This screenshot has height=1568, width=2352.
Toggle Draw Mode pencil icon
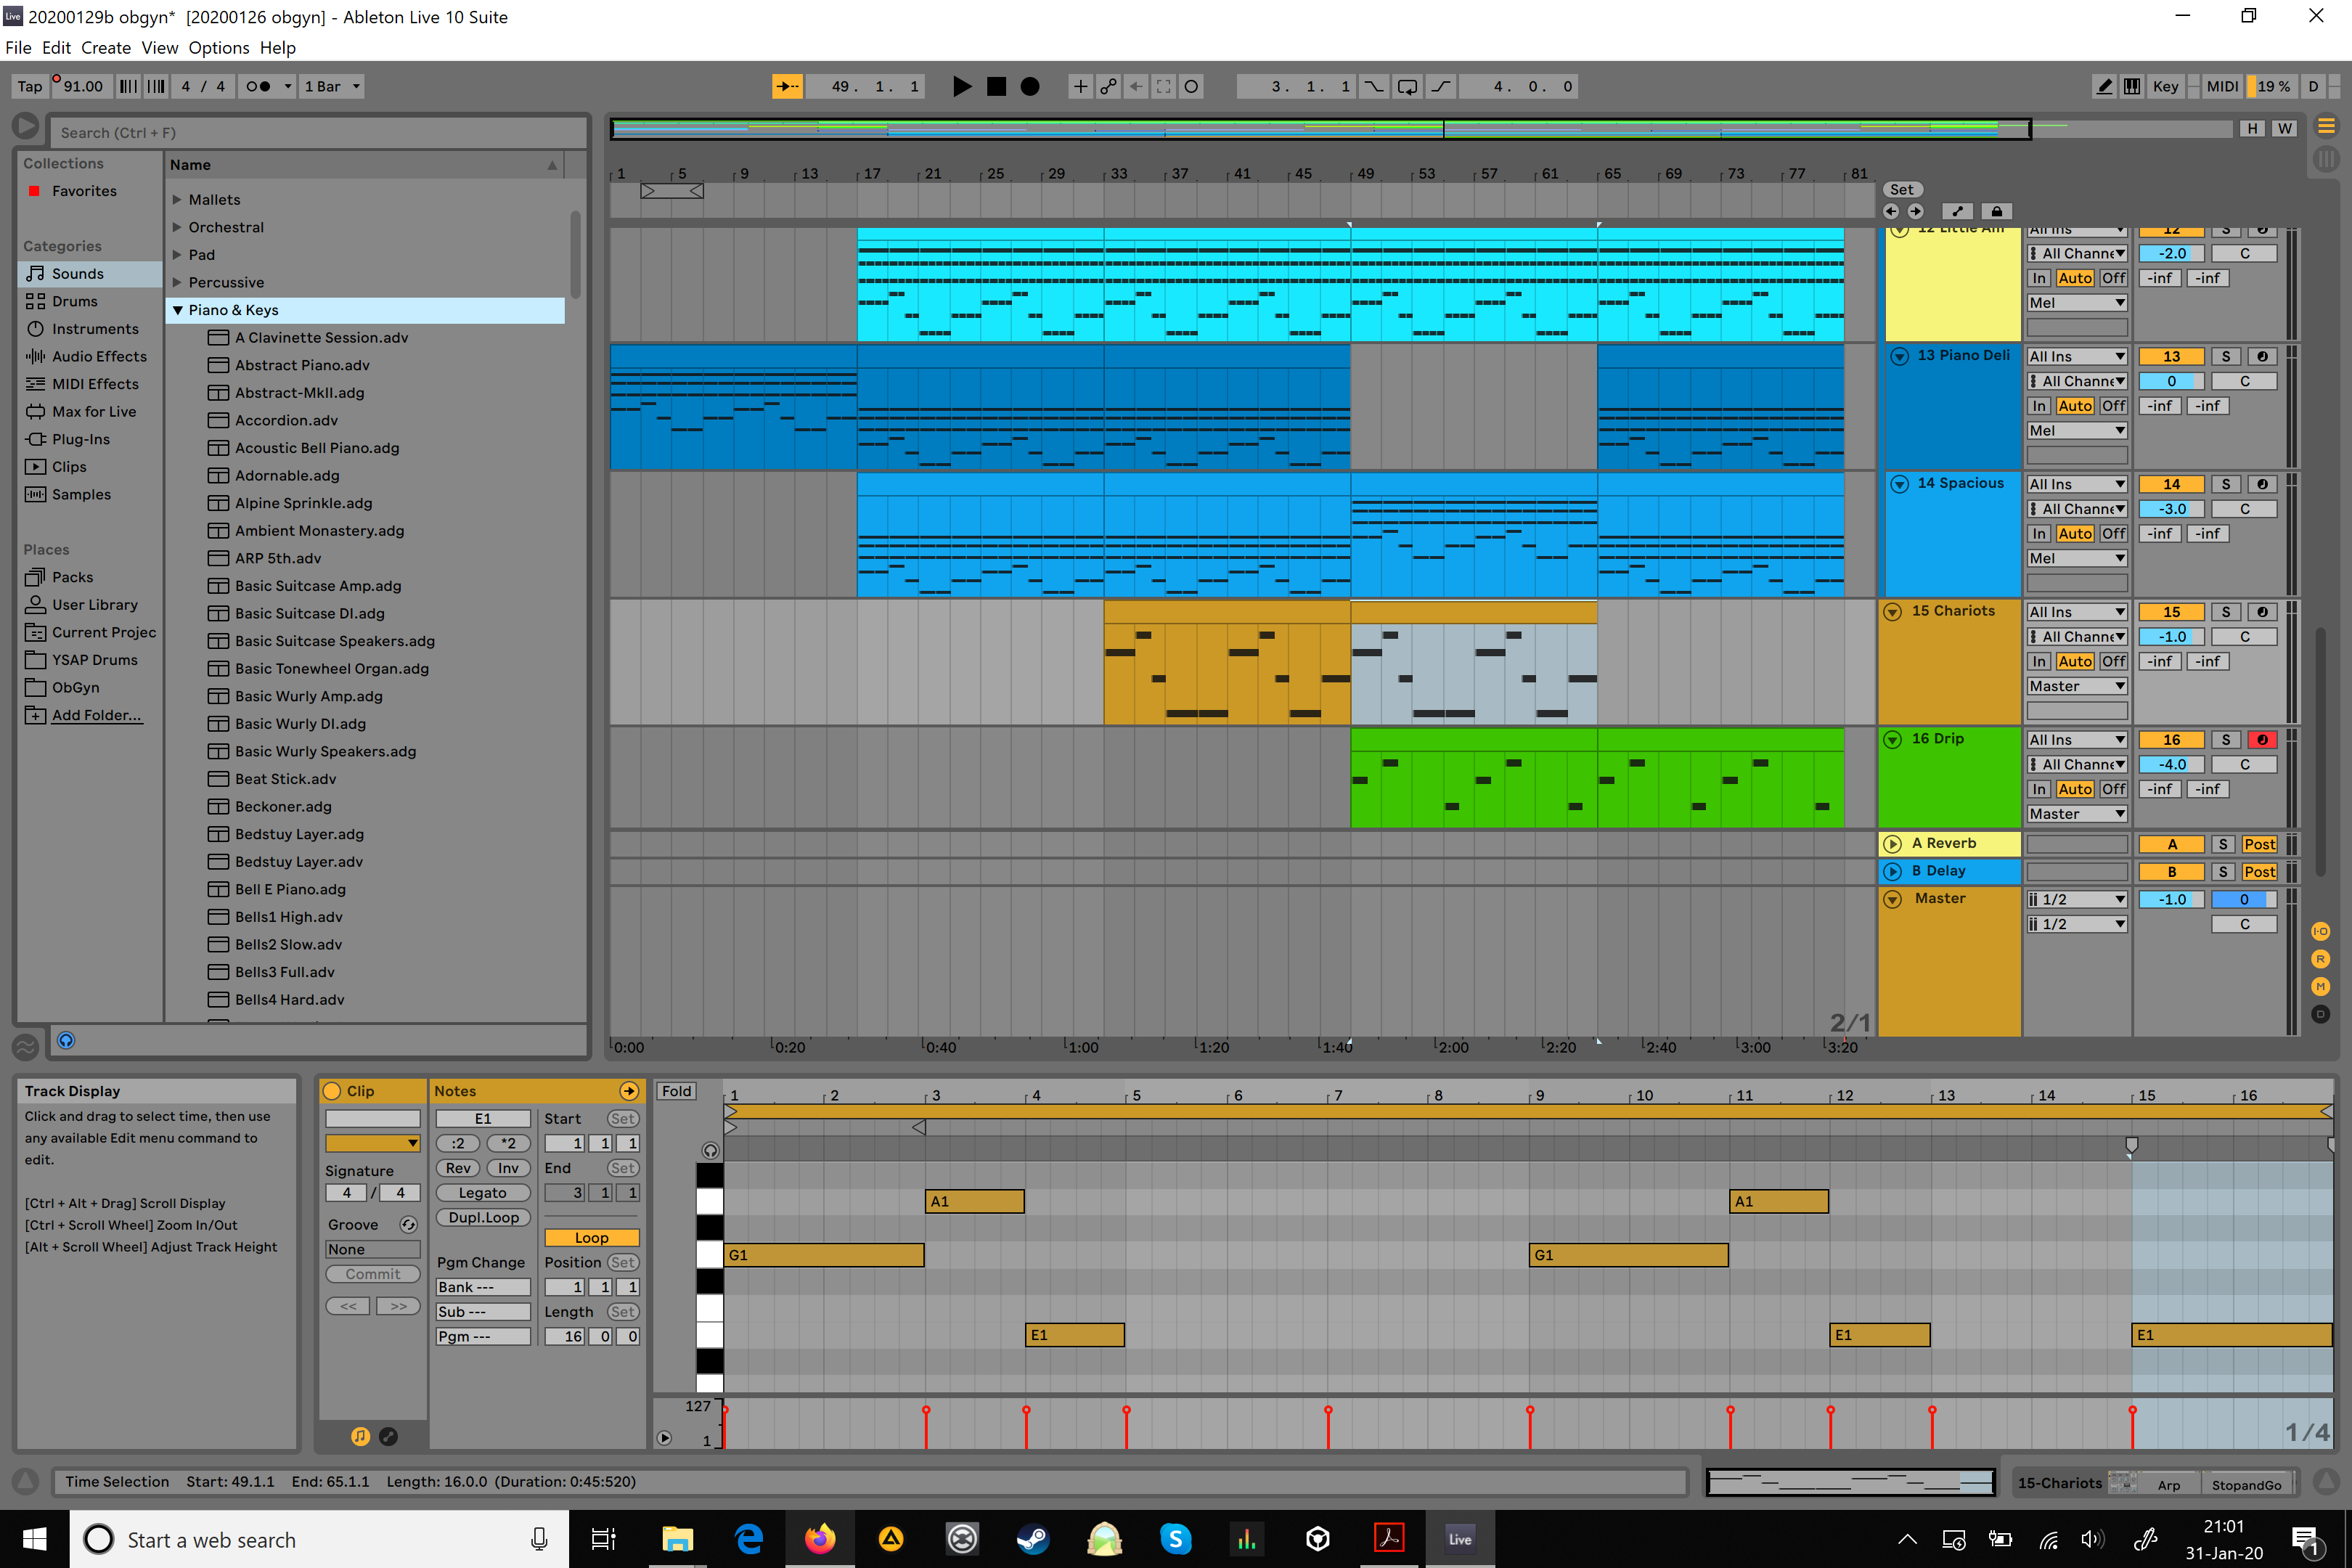pyautogui.click(x=2104, y=87)
